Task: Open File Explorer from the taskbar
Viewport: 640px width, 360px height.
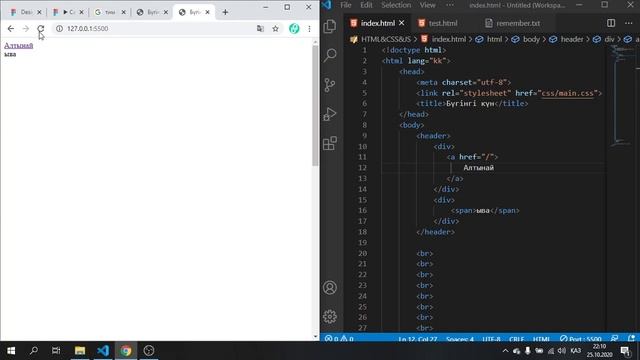Action: tap(80, 351)
